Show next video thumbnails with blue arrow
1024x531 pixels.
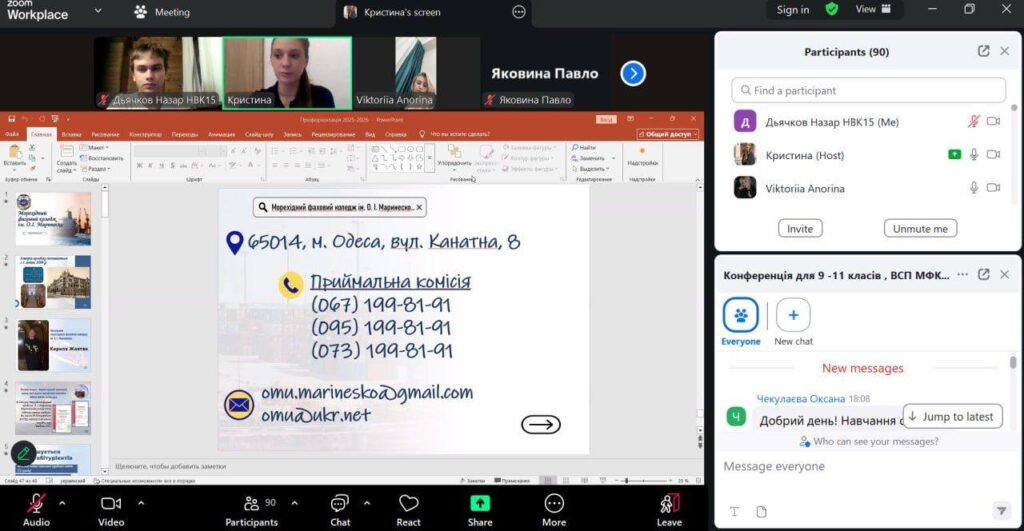633,73
